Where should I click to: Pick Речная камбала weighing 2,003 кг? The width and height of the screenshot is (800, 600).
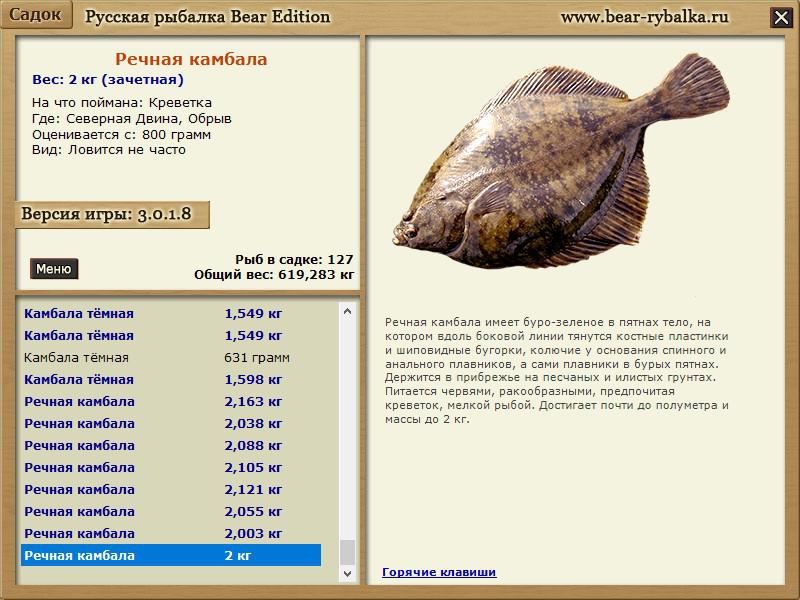click(x=170, y=533)
